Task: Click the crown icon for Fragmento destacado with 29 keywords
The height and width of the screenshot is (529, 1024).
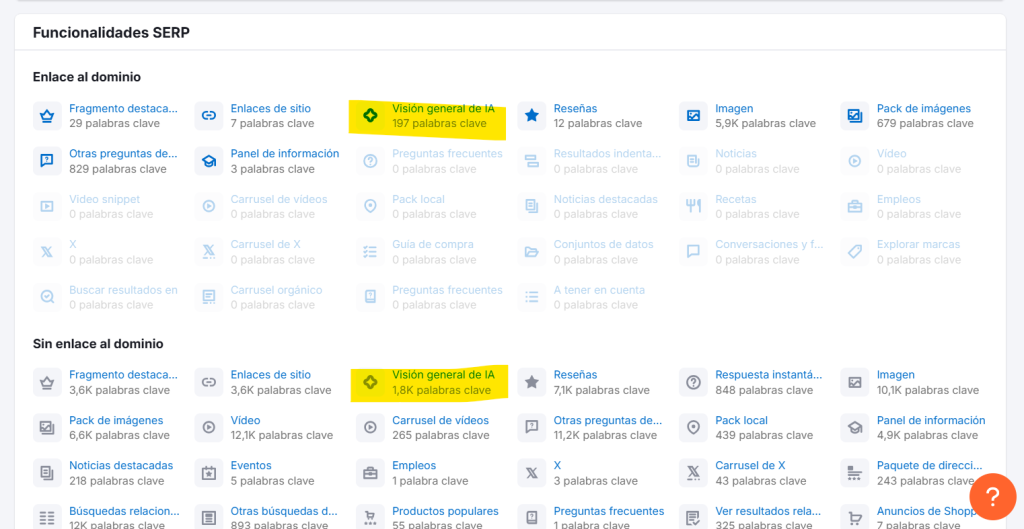Action: [47, 116]
